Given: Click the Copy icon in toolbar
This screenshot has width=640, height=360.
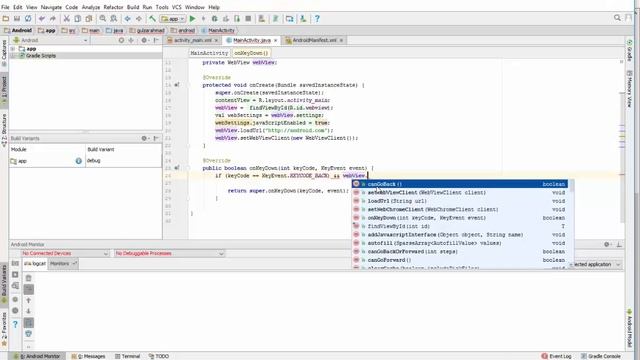Looking at the screenshot, I should 78,19.
